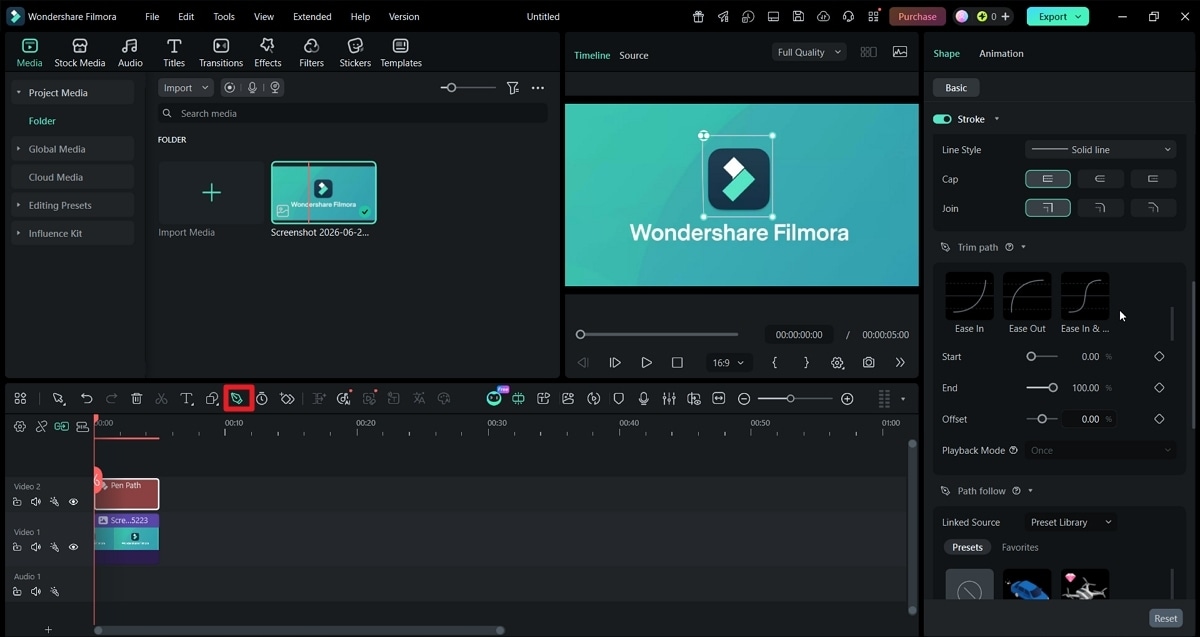The height and width of the screenshot is (637, 1200).
Task: Mute the Video 2 track
Action: click(36, 502)
